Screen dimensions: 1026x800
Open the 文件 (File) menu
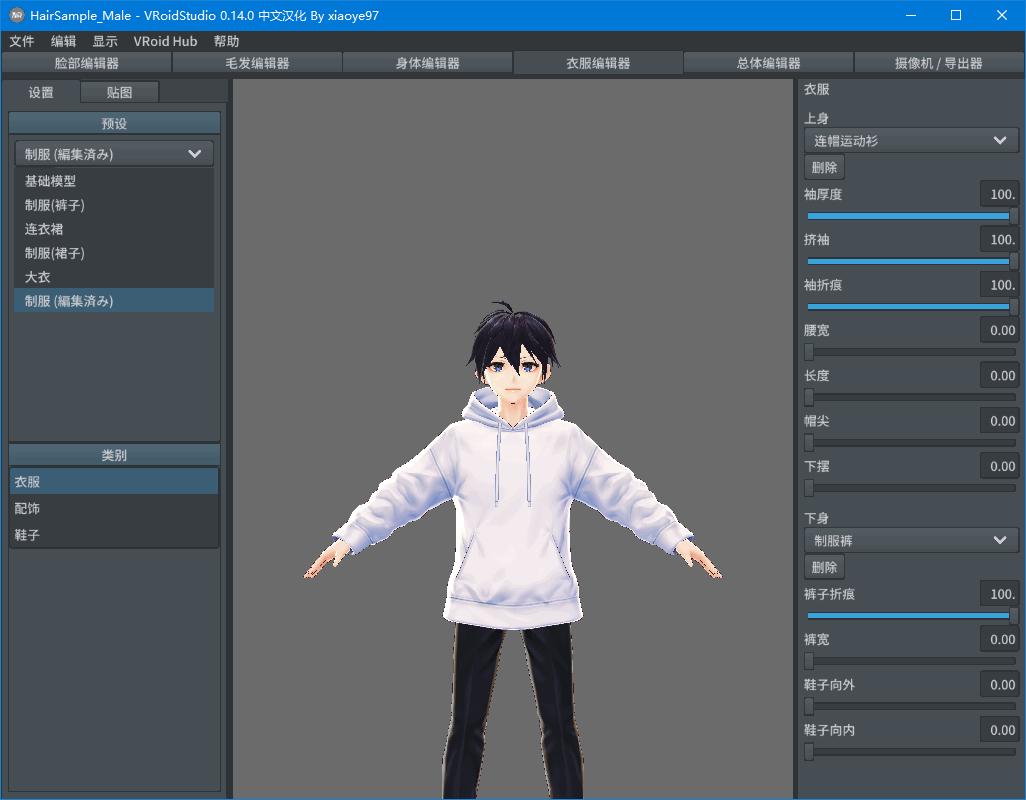(x=22, y=41)
